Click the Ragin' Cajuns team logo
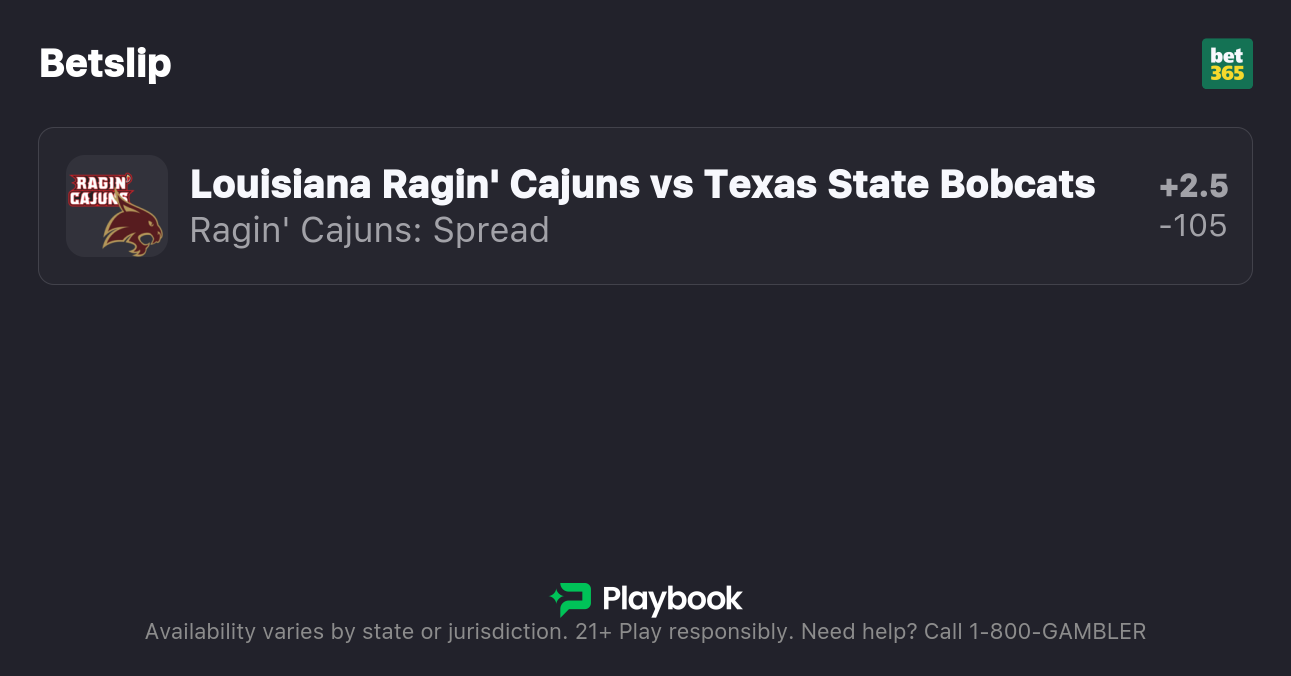 click(x=99, y=189)
